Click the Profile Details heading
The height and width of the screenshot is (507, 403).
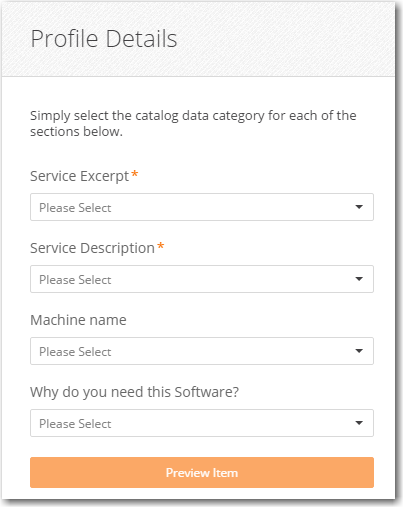click(x=104, y=39)
